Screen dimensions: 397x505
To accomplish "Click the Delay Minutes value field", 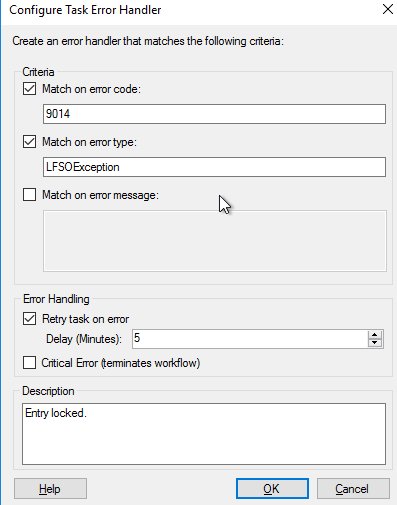I will [250, 339].
